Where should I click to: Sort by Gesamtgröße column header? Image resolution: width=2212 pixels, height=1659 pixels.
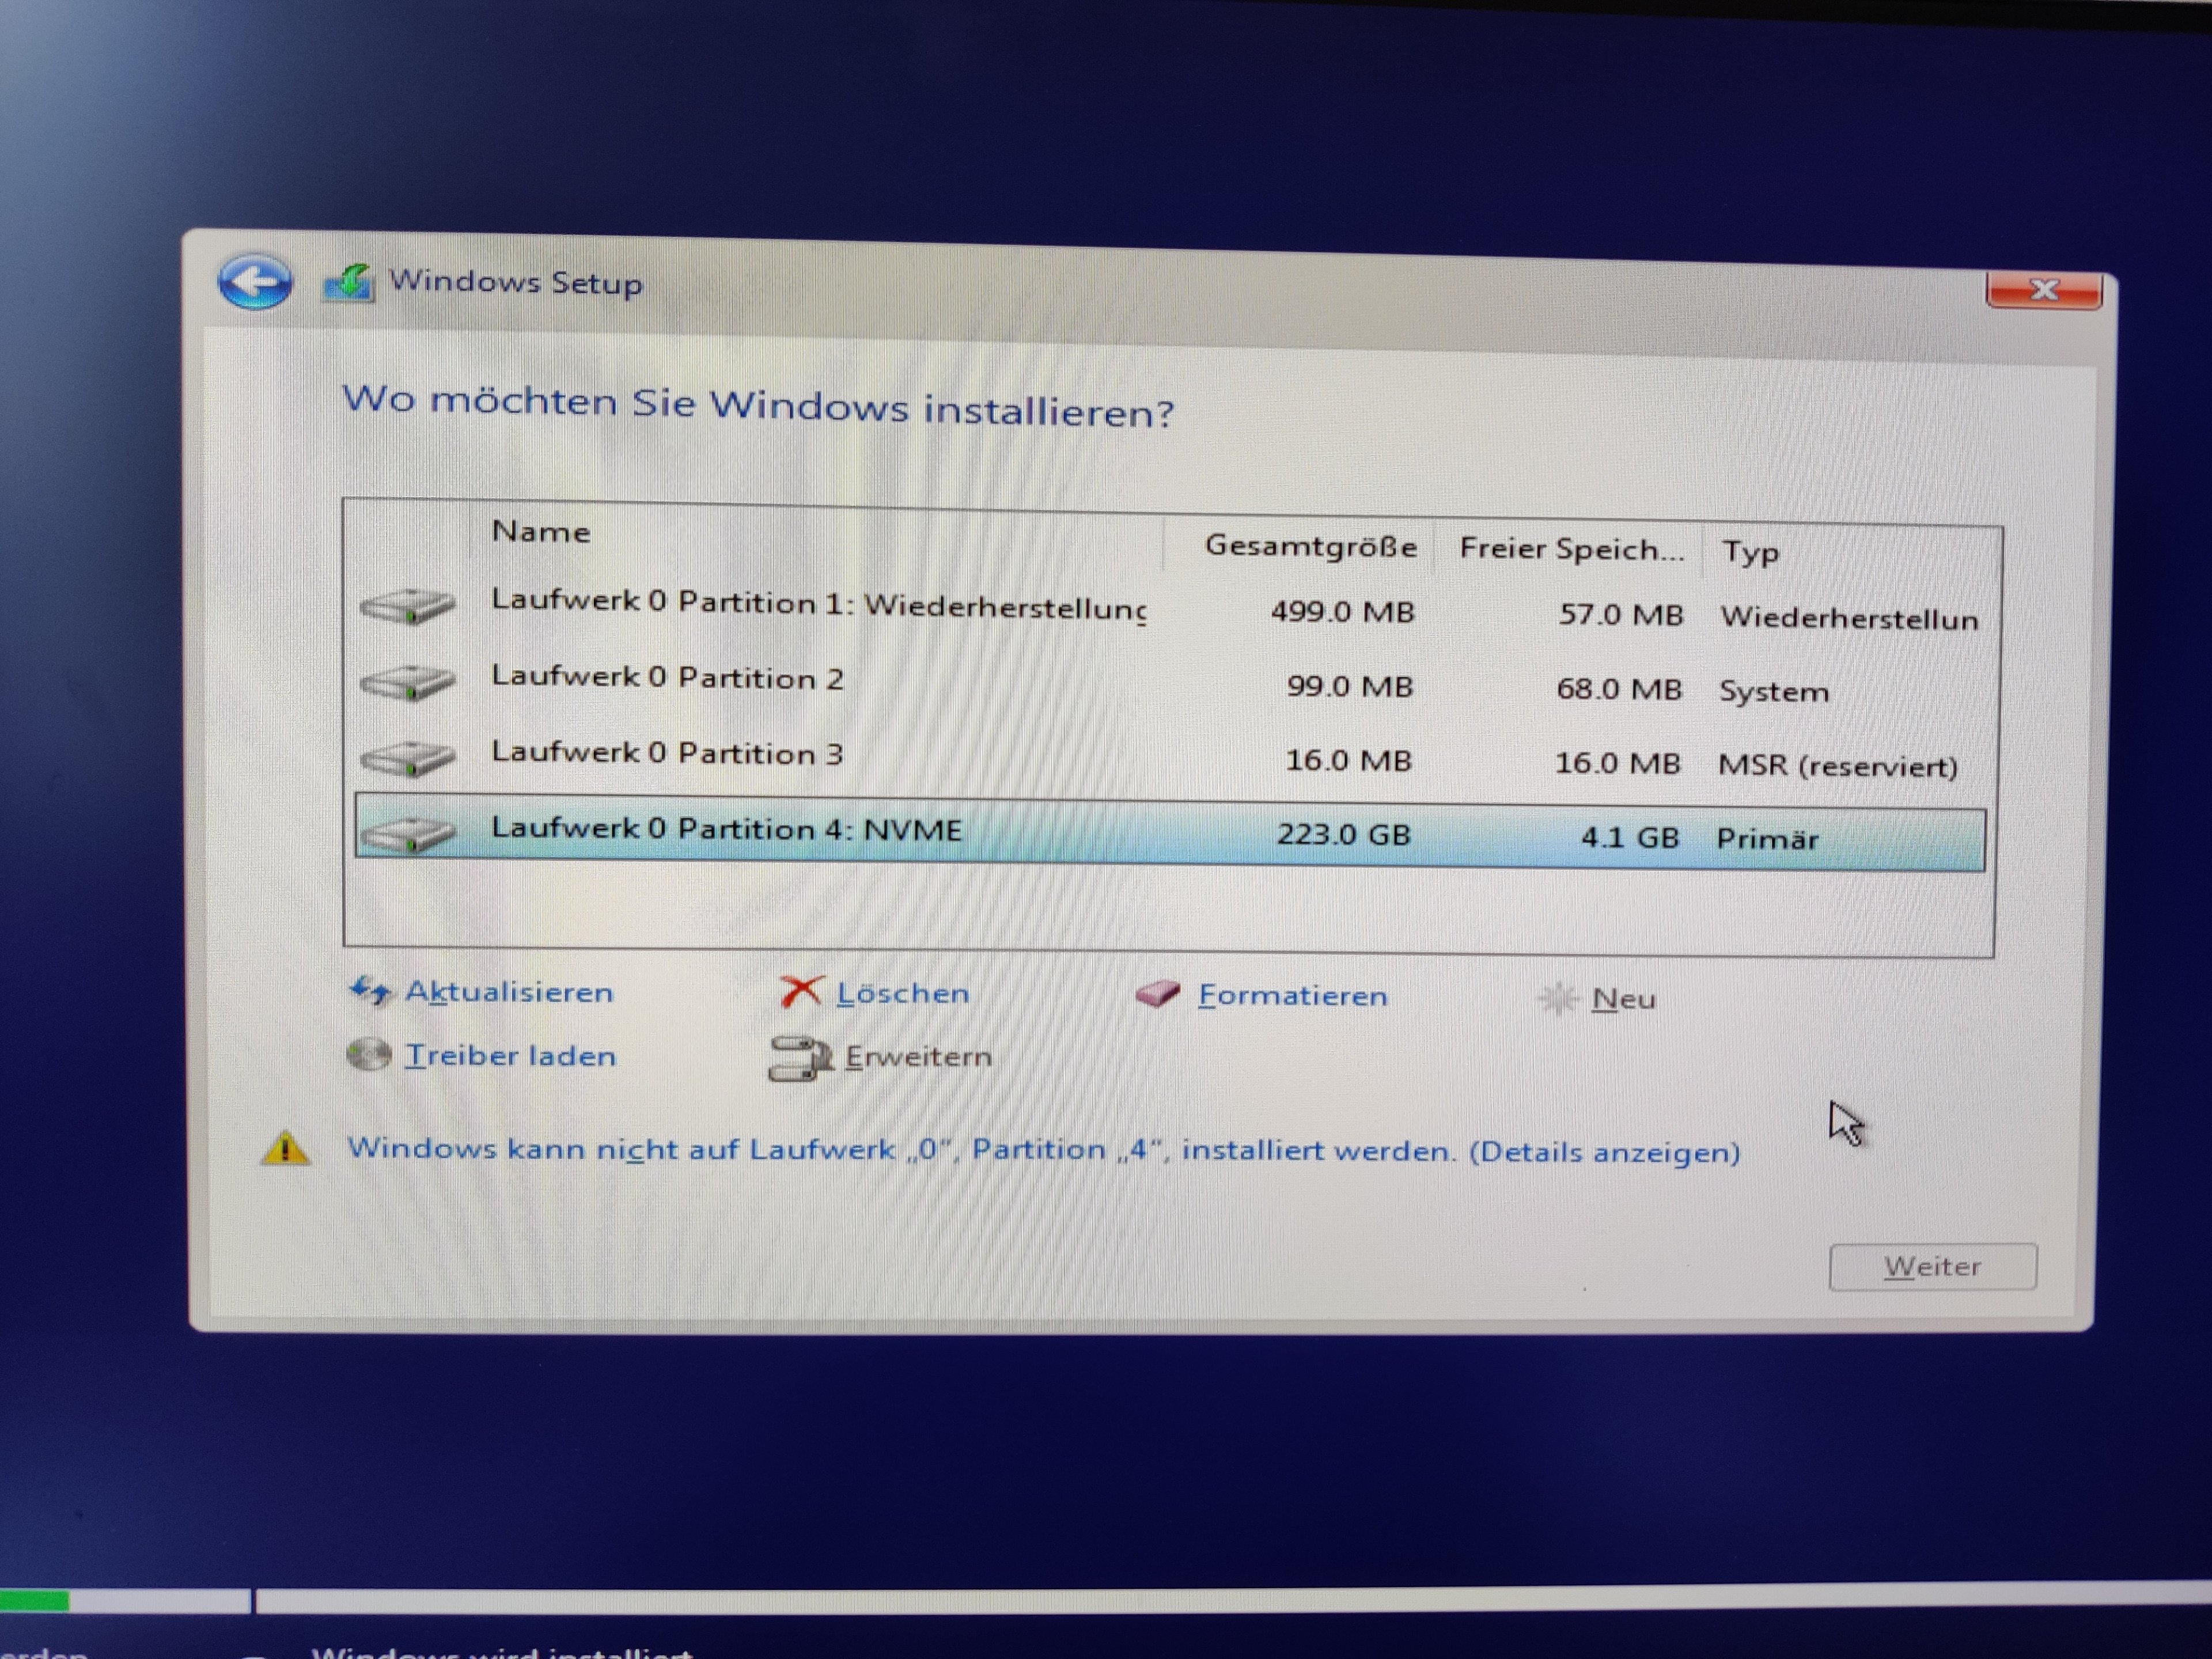point(1310,546)
